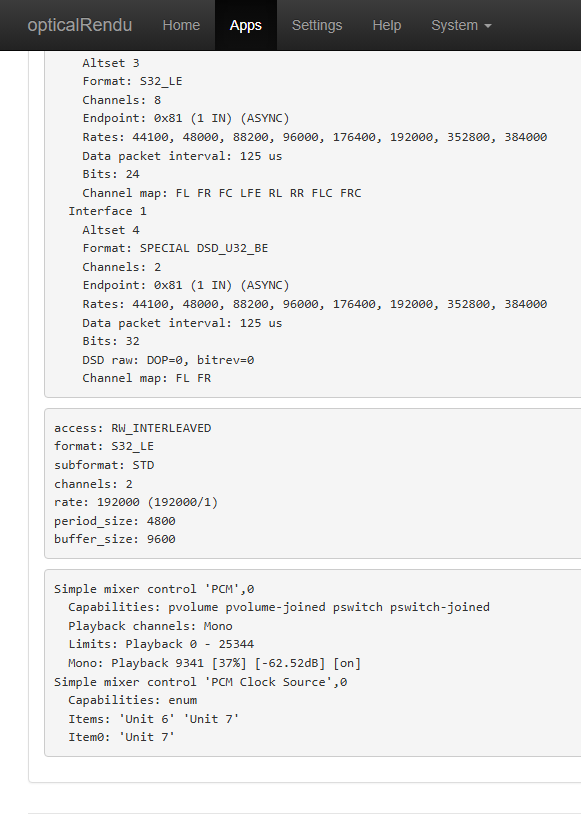Click the 'rate: 192000 (192000/1)' line
The width and height of the screenshot is (581, 821).
coord(136,502)
